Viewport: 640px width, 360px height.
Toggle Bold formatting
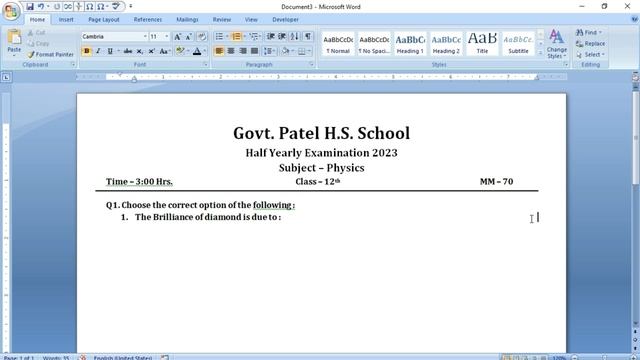coord(87,51)
